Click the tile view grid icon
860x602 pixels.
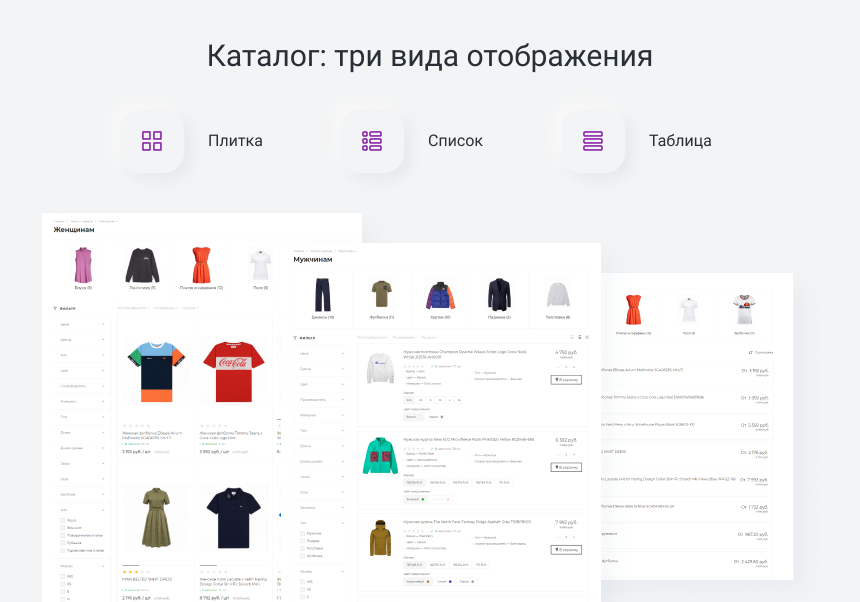[x=152, y=141]
